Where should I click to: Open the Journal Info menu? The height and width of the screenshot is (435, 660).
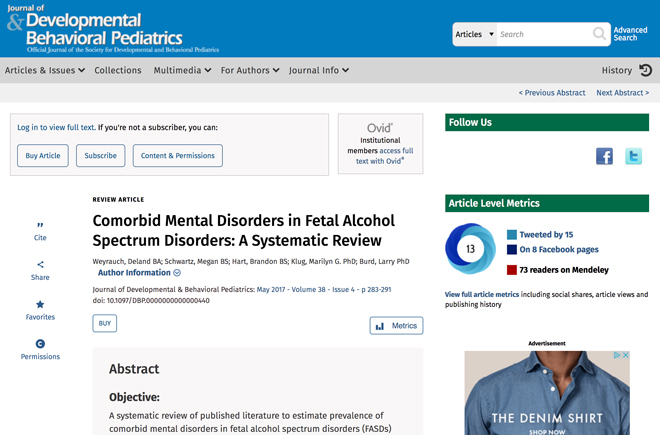pos(319,70)
